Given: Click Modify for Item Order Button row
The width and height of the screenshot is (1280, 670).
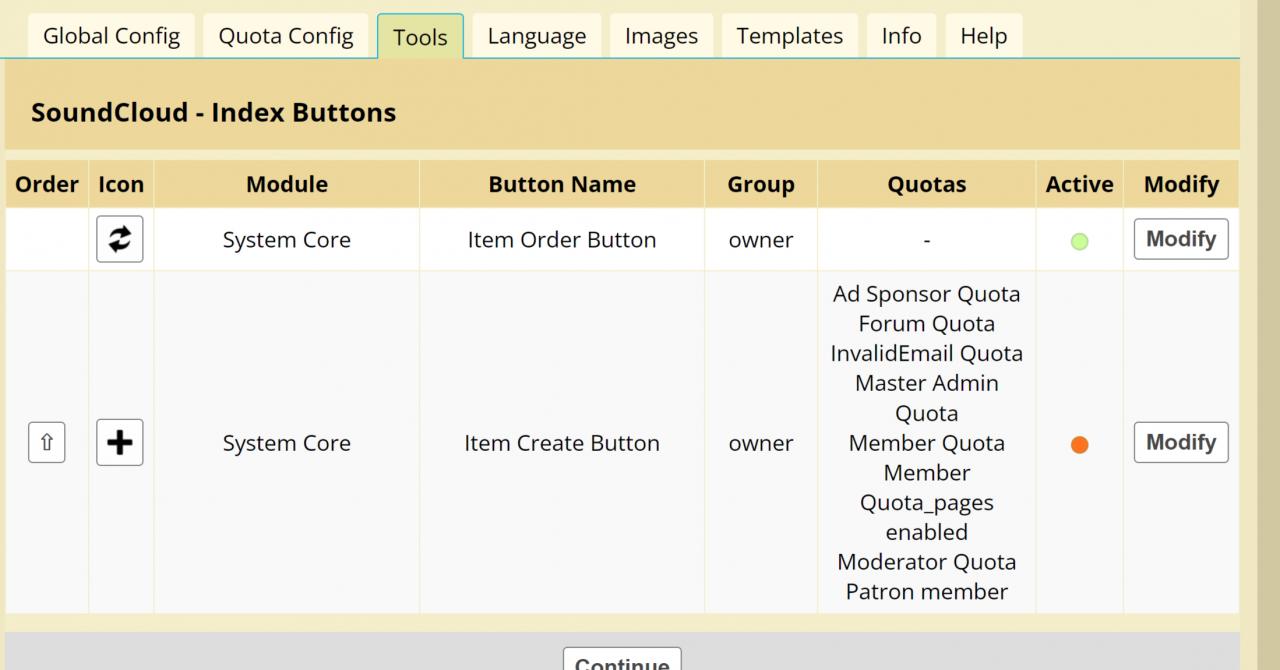Looking at the screenshot, I should (x=1181, y=239).
